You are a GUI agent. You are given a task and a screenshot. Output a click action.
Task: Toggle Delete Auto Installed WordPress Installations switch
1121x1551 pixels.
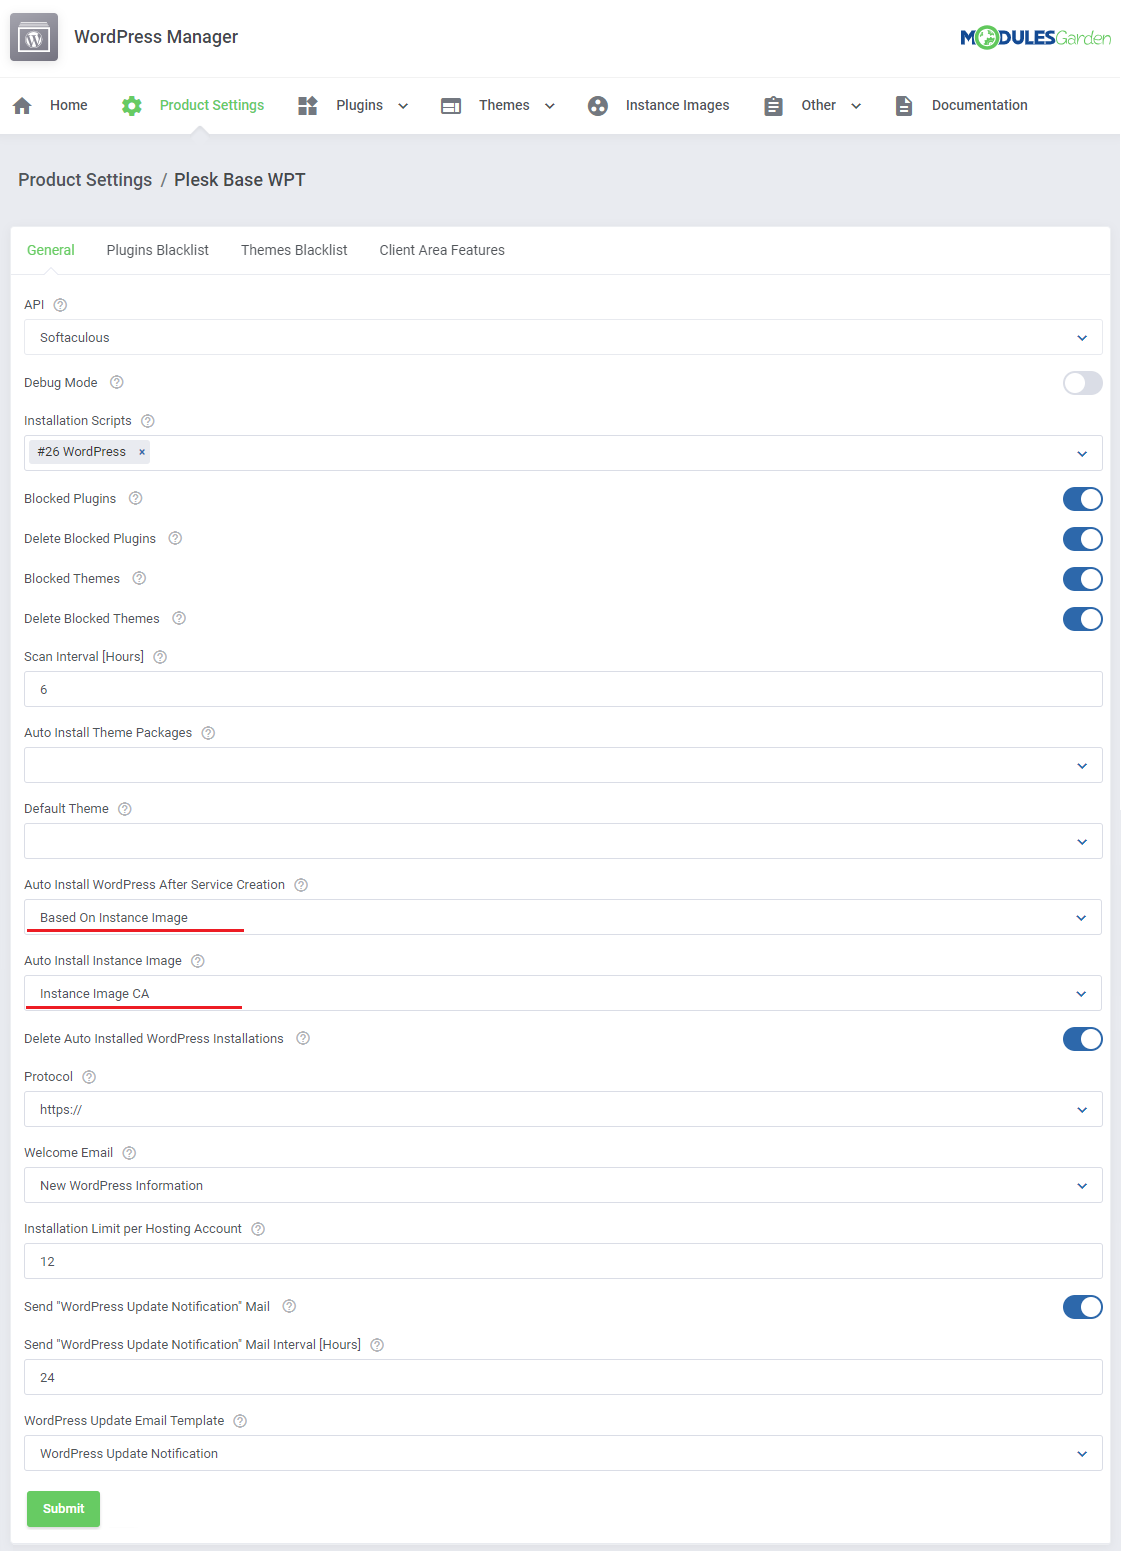[x=1082, y=1039]
